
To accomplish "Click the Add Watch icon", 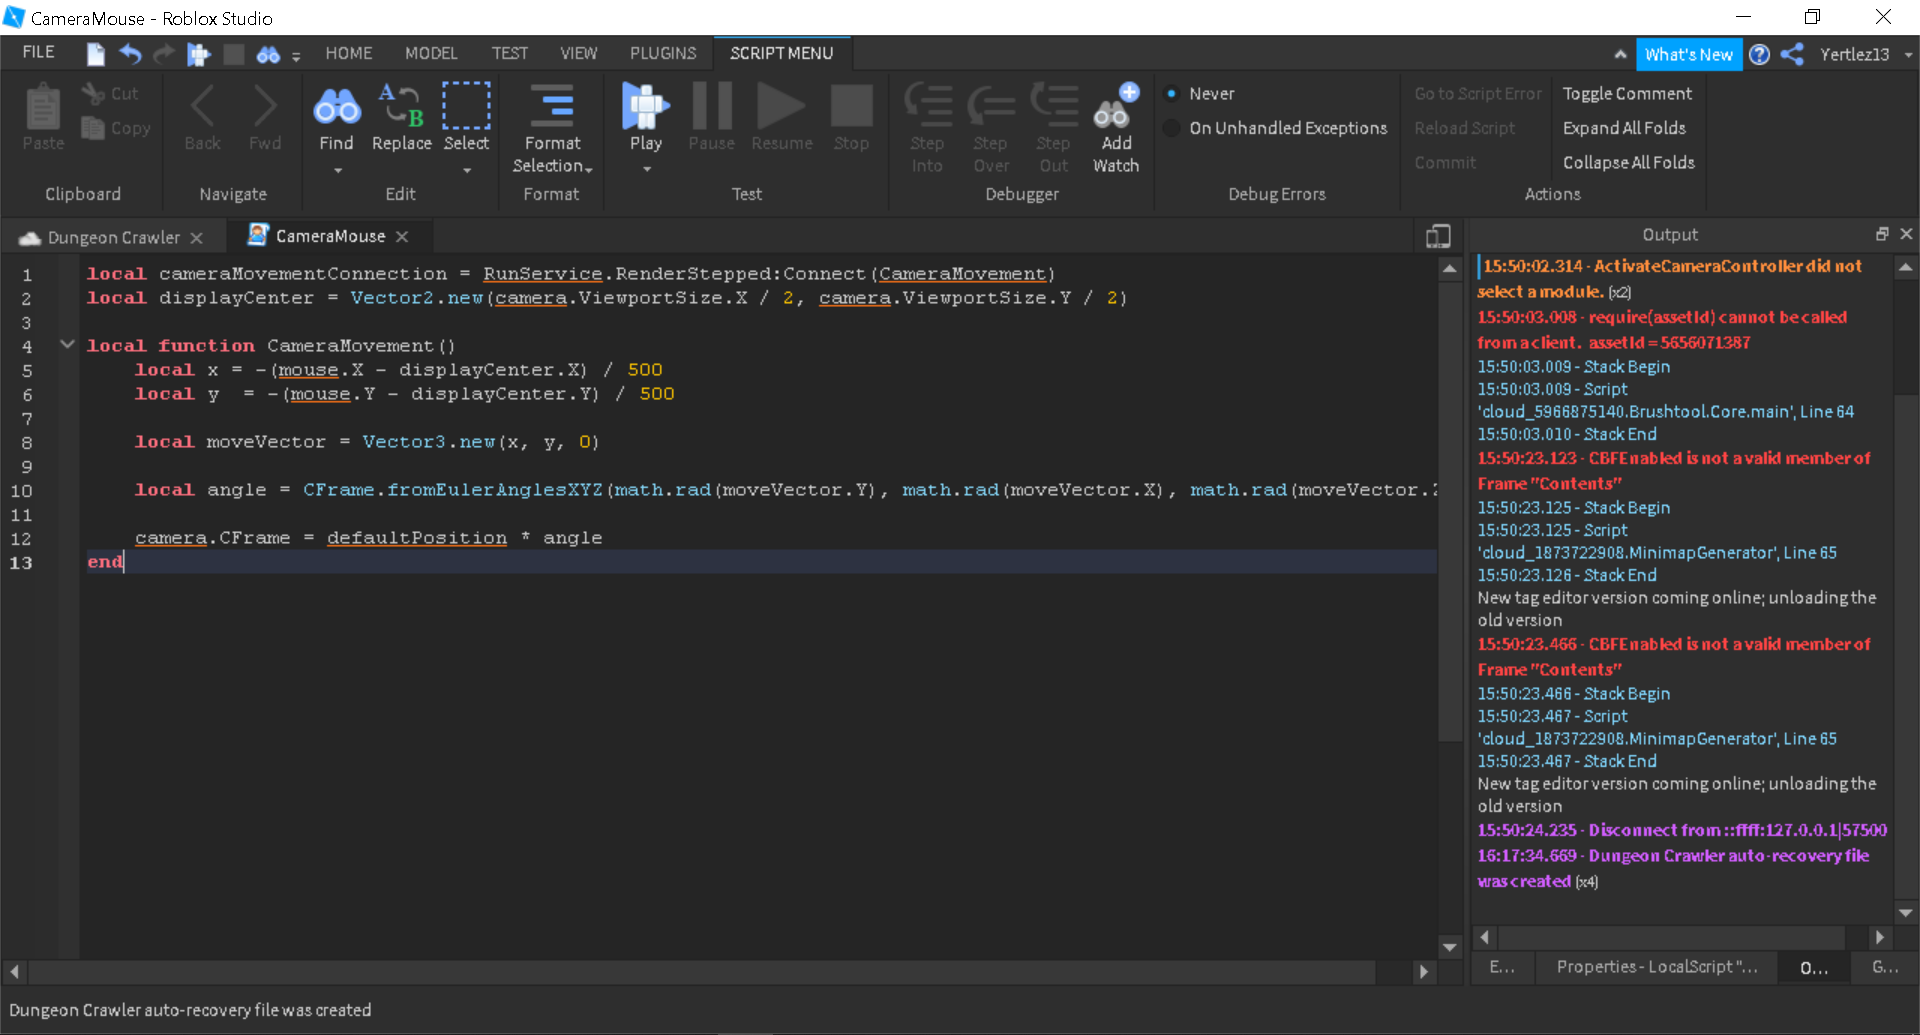I will 1116,106.
